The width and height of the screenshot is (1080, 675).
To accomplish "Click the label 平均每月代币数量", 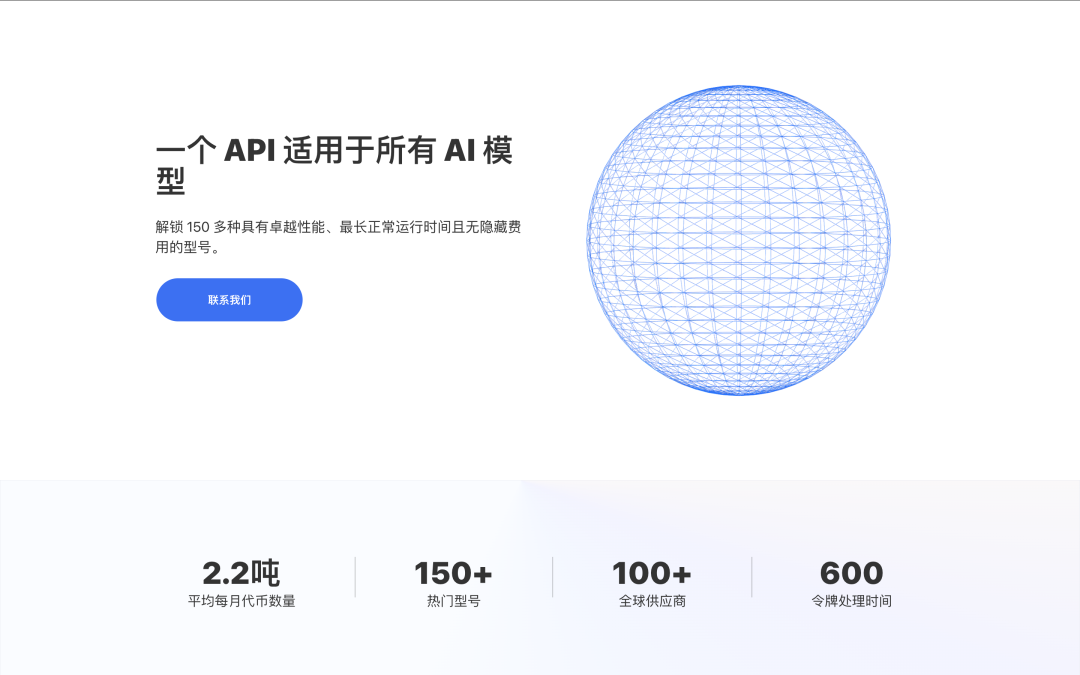I will 241,601.
